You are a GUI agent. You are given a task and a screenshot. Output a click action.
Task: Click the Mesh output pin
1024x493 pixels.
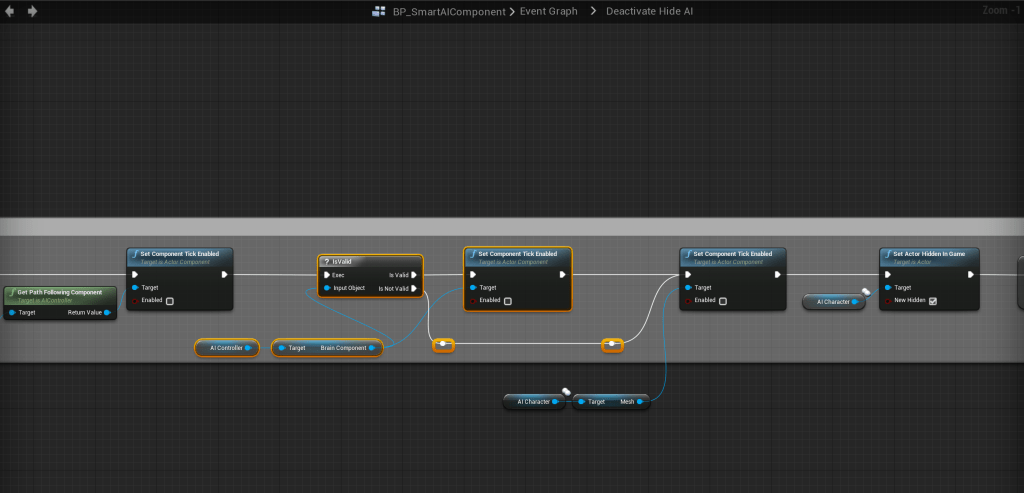point(640,401)
